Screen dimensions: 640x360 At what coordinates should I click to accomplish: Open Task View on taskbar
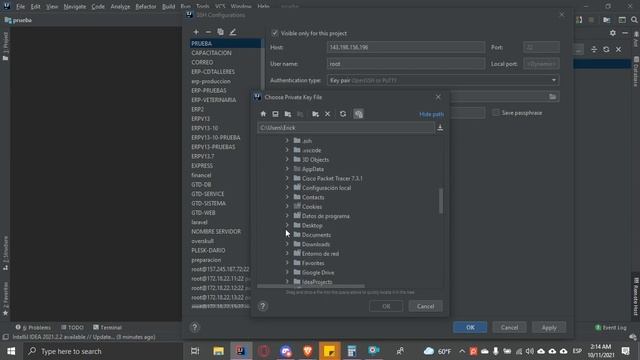(195, 351)
